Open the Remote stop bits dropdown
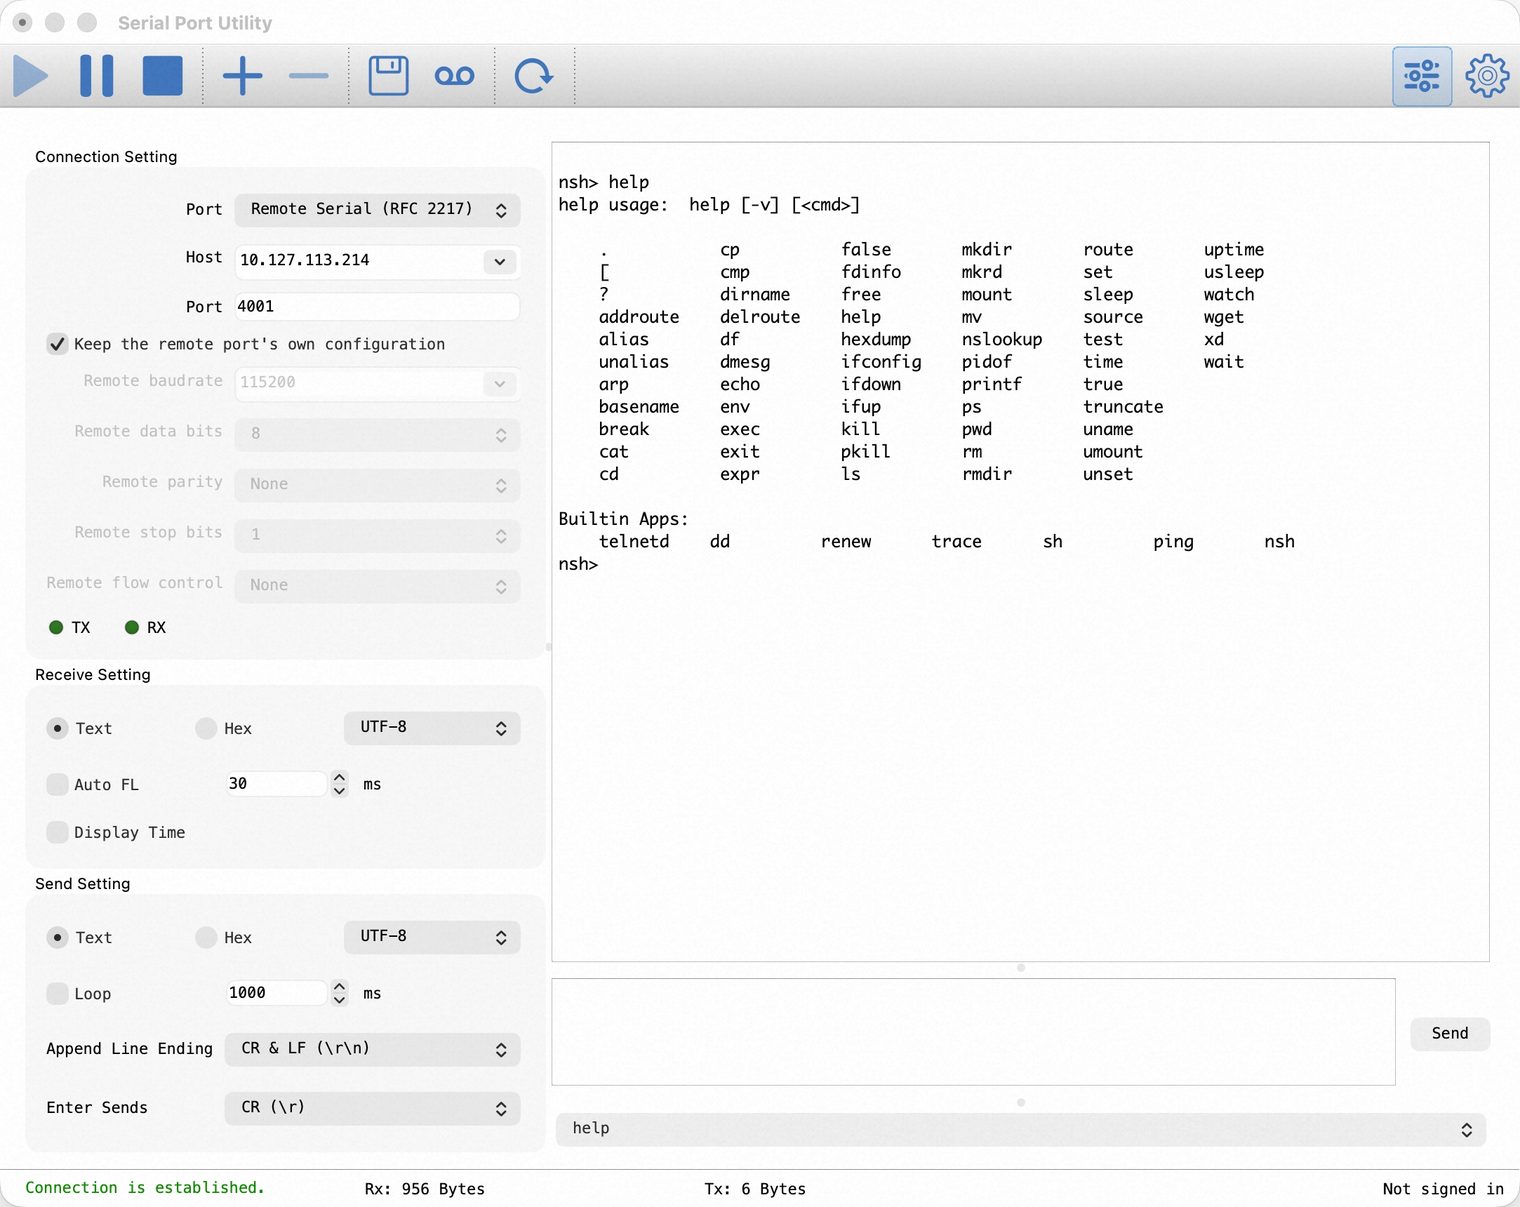Image resolution: width=1520 pixels, height=1207 pixels. 378,534
